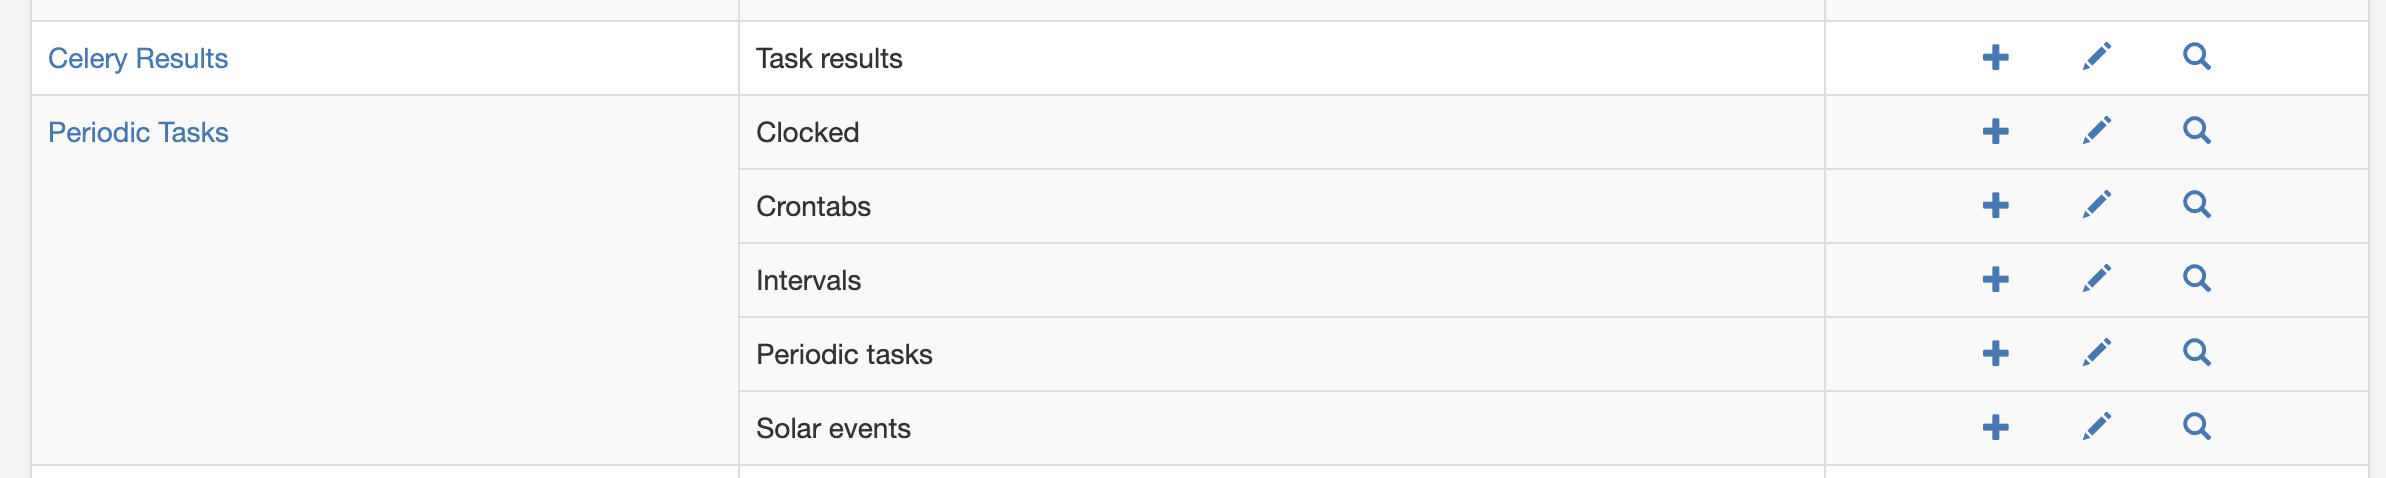Edit Solar events with the pencil icon

2097,427
